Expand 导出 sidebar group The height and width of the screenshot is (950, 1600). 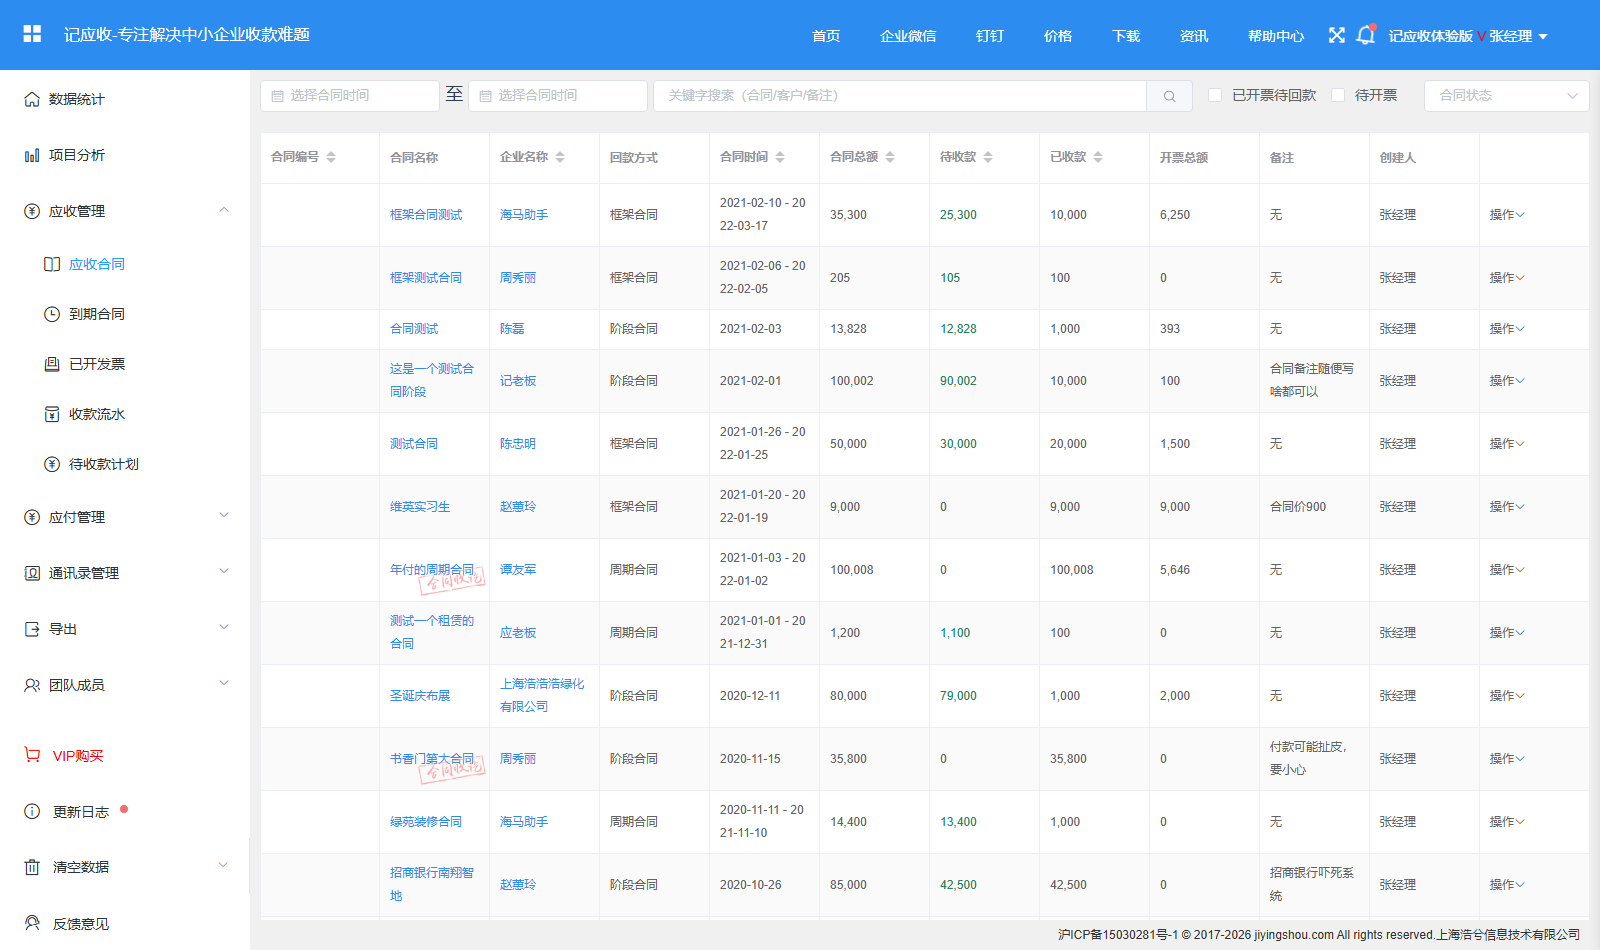(x=126, y=629)
